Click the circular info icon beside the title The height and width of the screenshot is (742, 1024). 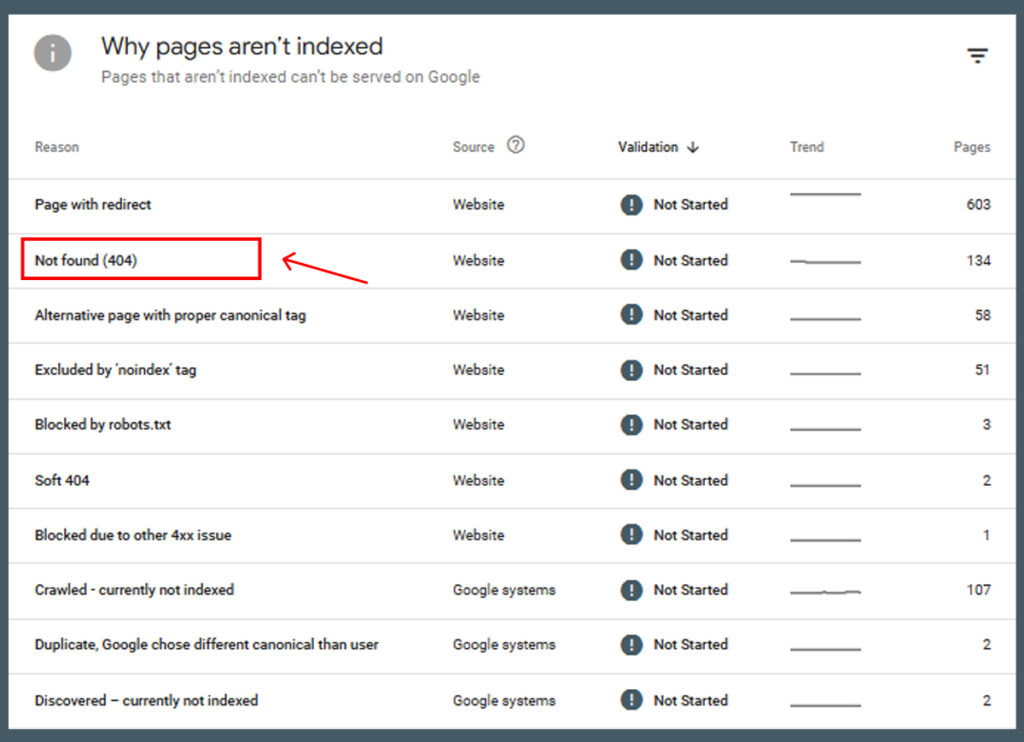pos(52,53)
